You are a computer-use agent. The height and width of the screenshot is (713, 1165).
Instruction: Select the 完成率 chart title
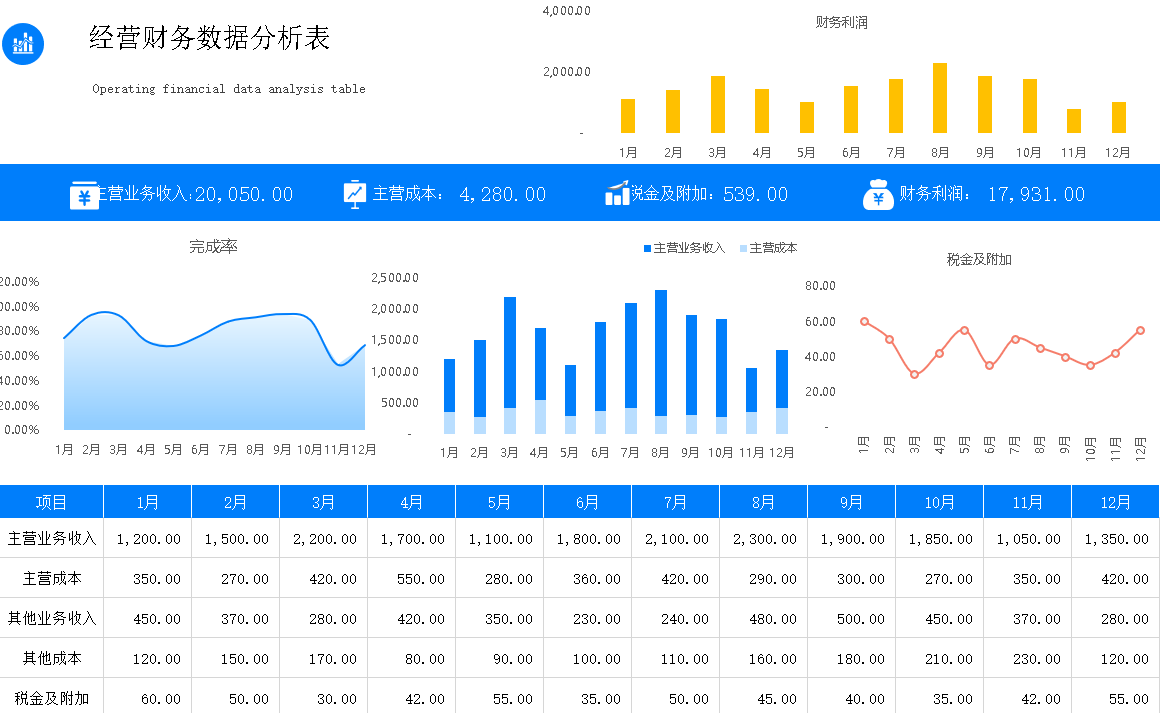(213, 246)
